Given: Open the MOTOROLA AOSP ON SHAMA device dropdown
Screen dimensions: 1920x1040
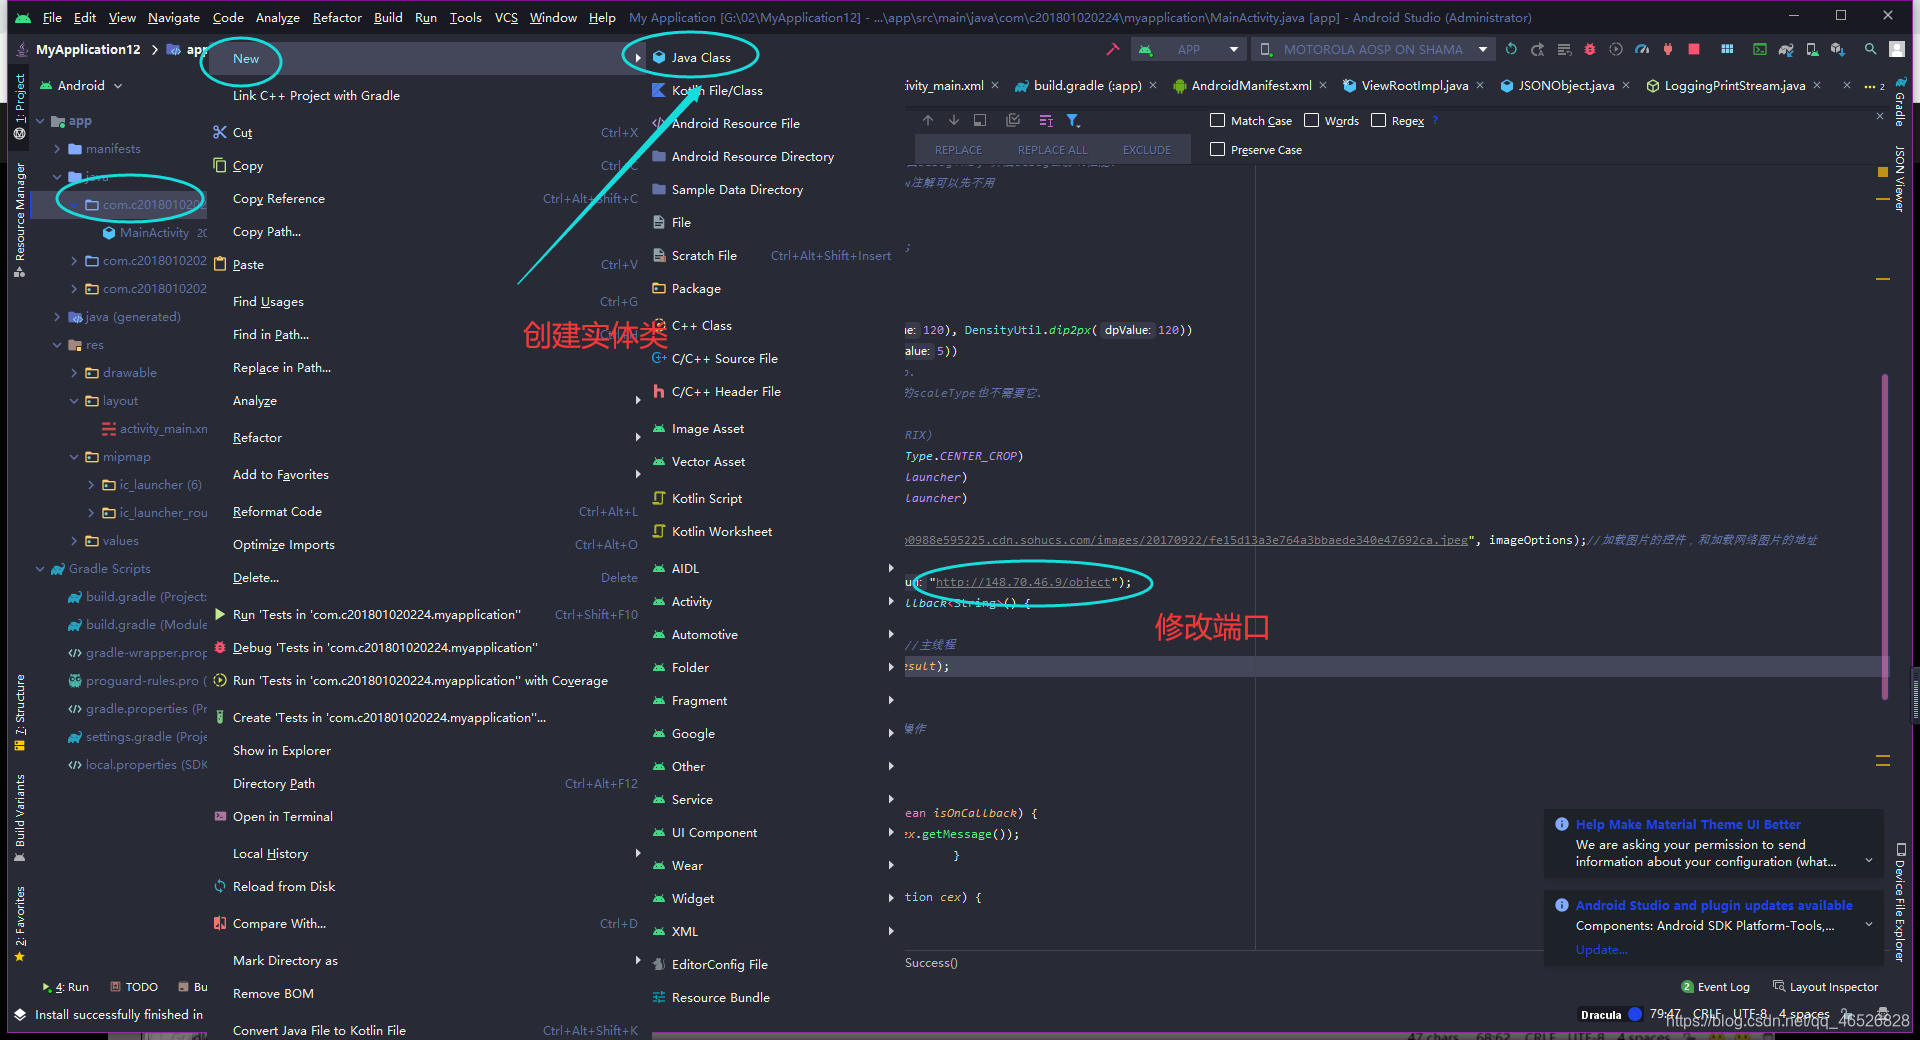Looking at the screenshot, I should [x=1374, y=49].
